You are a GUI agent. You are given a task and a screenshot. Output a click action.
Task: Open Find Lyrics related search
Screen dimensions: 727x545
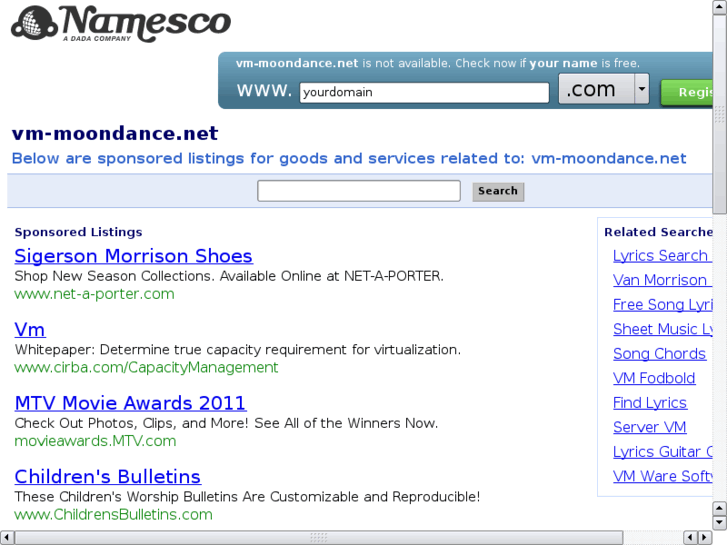[650, 403]
